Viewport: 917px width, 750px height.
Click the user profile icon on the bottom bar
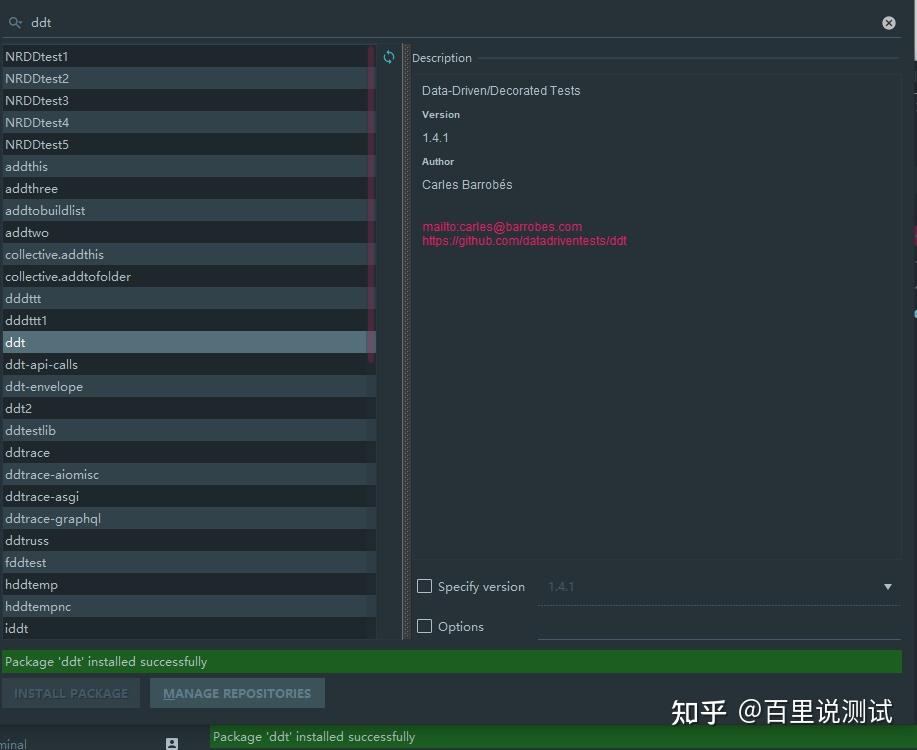(x=171, y=742)
